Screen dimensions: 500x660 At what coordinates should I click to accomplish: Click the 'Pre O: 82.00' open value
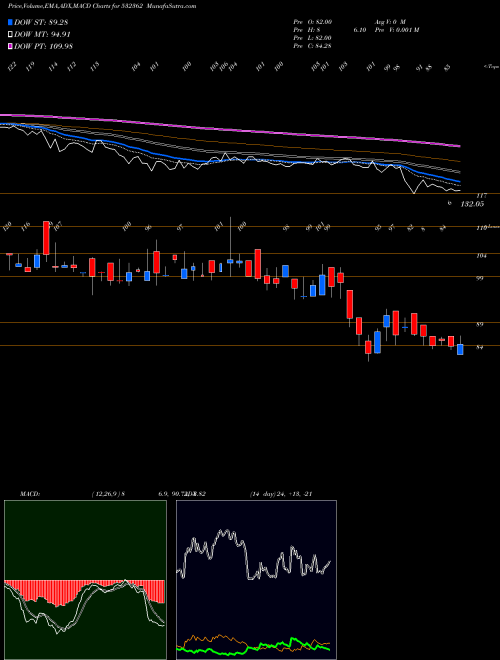[x=313, y=21]
